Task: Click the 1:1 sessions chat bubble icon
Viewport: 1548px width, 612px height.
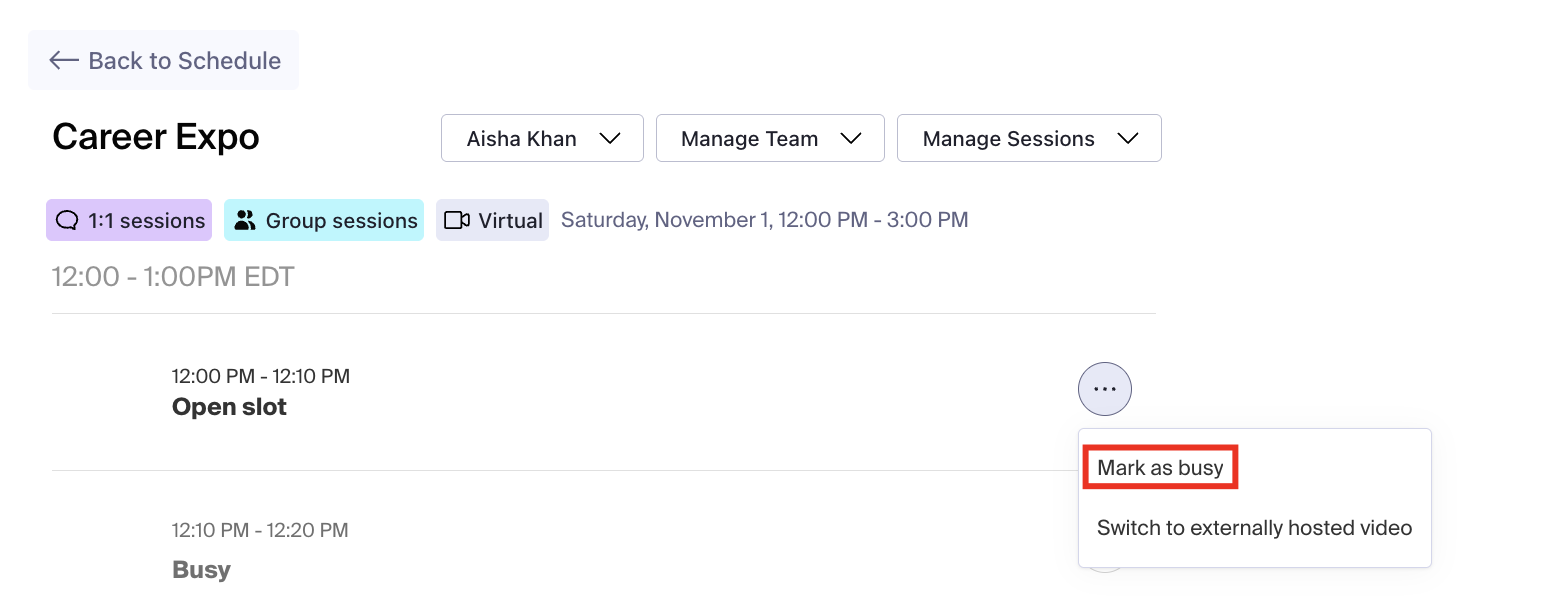Action: coord(68,221)
